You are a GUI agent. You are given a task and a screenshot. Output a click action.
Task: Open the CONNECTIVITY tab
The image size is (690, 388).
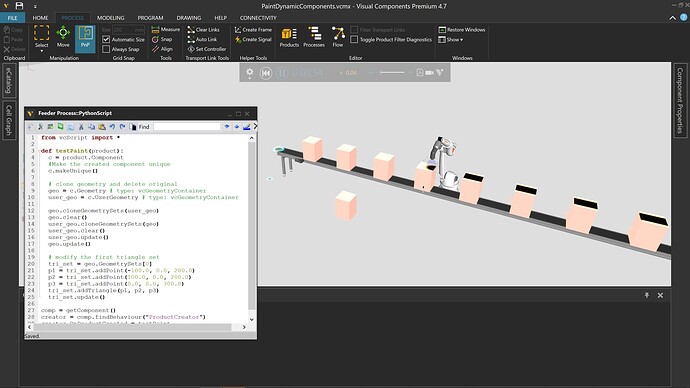coord(258,18)
